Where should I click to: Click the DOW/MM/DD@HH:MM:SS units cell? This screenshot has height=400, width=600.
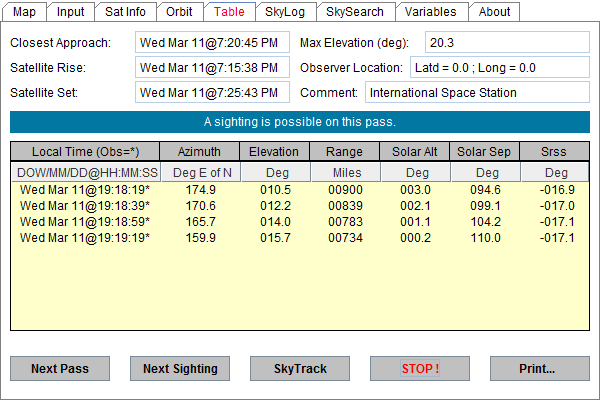pos(87,173)
